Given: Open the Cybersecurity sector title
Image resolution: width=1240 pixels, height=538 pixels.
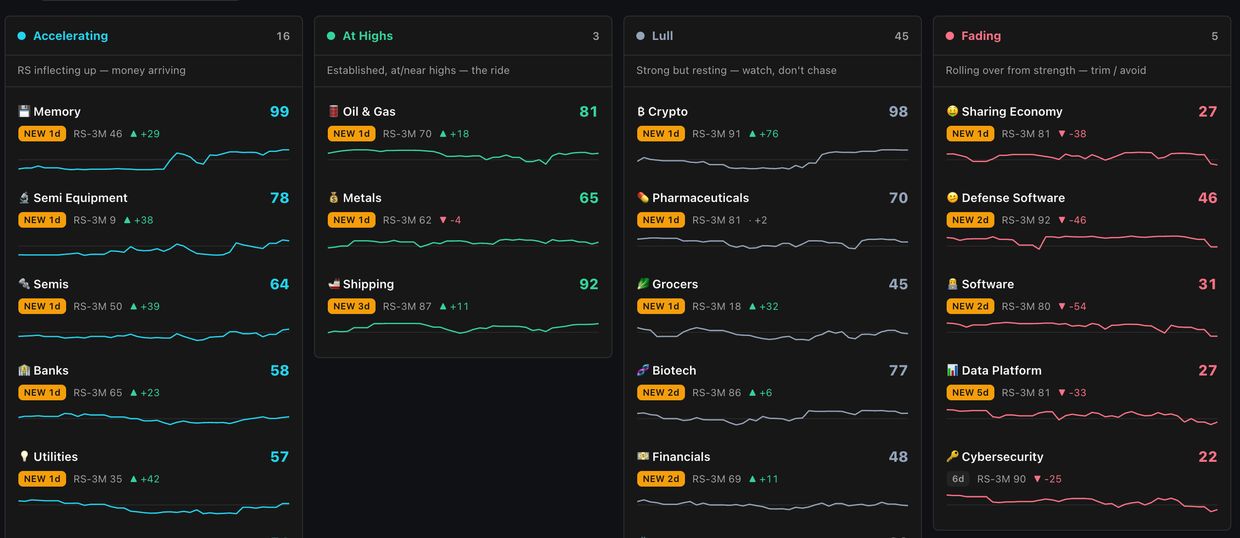Looking at the screenshot, I should (x=1002, y=457).
